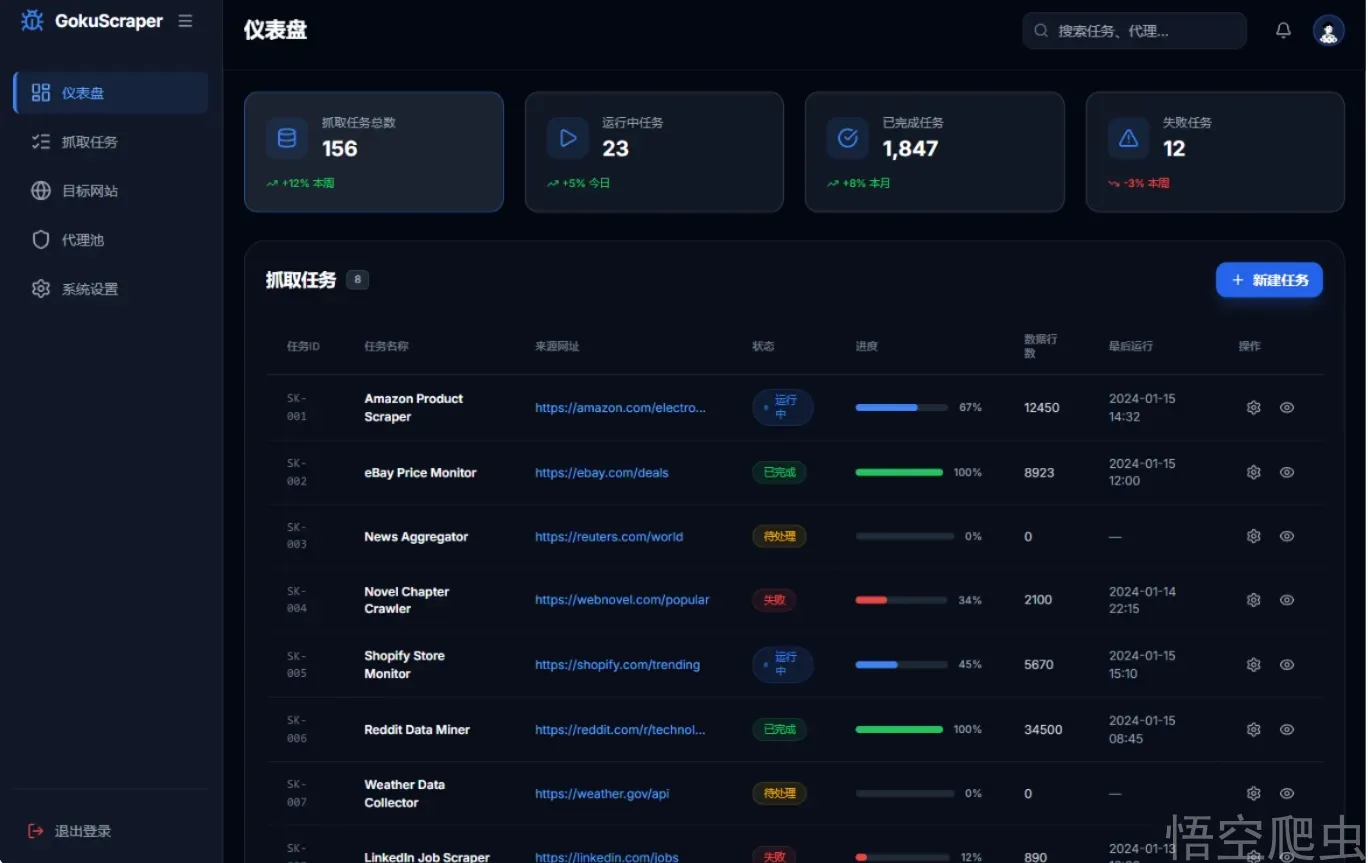
Task: Click the database icon in 抓取任务总数 card
Action: (287, 138)
